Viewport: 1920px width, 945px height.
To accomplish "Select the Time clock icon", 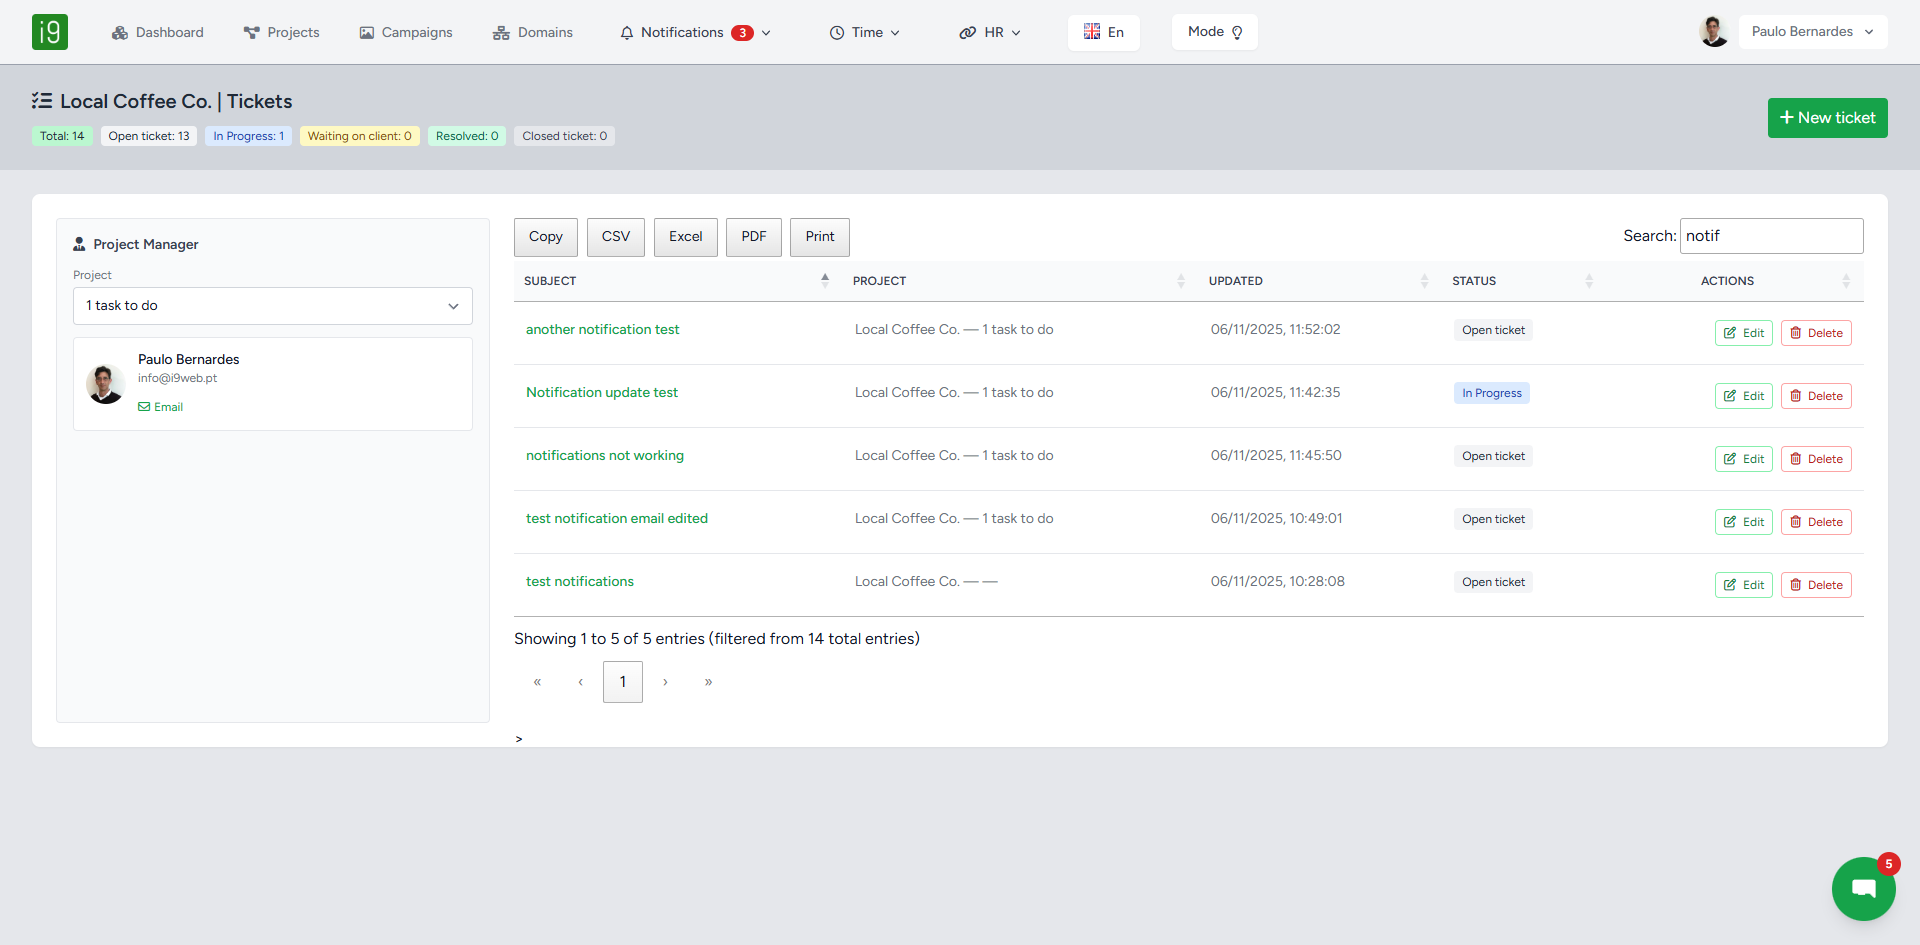I will click(836, 32).
